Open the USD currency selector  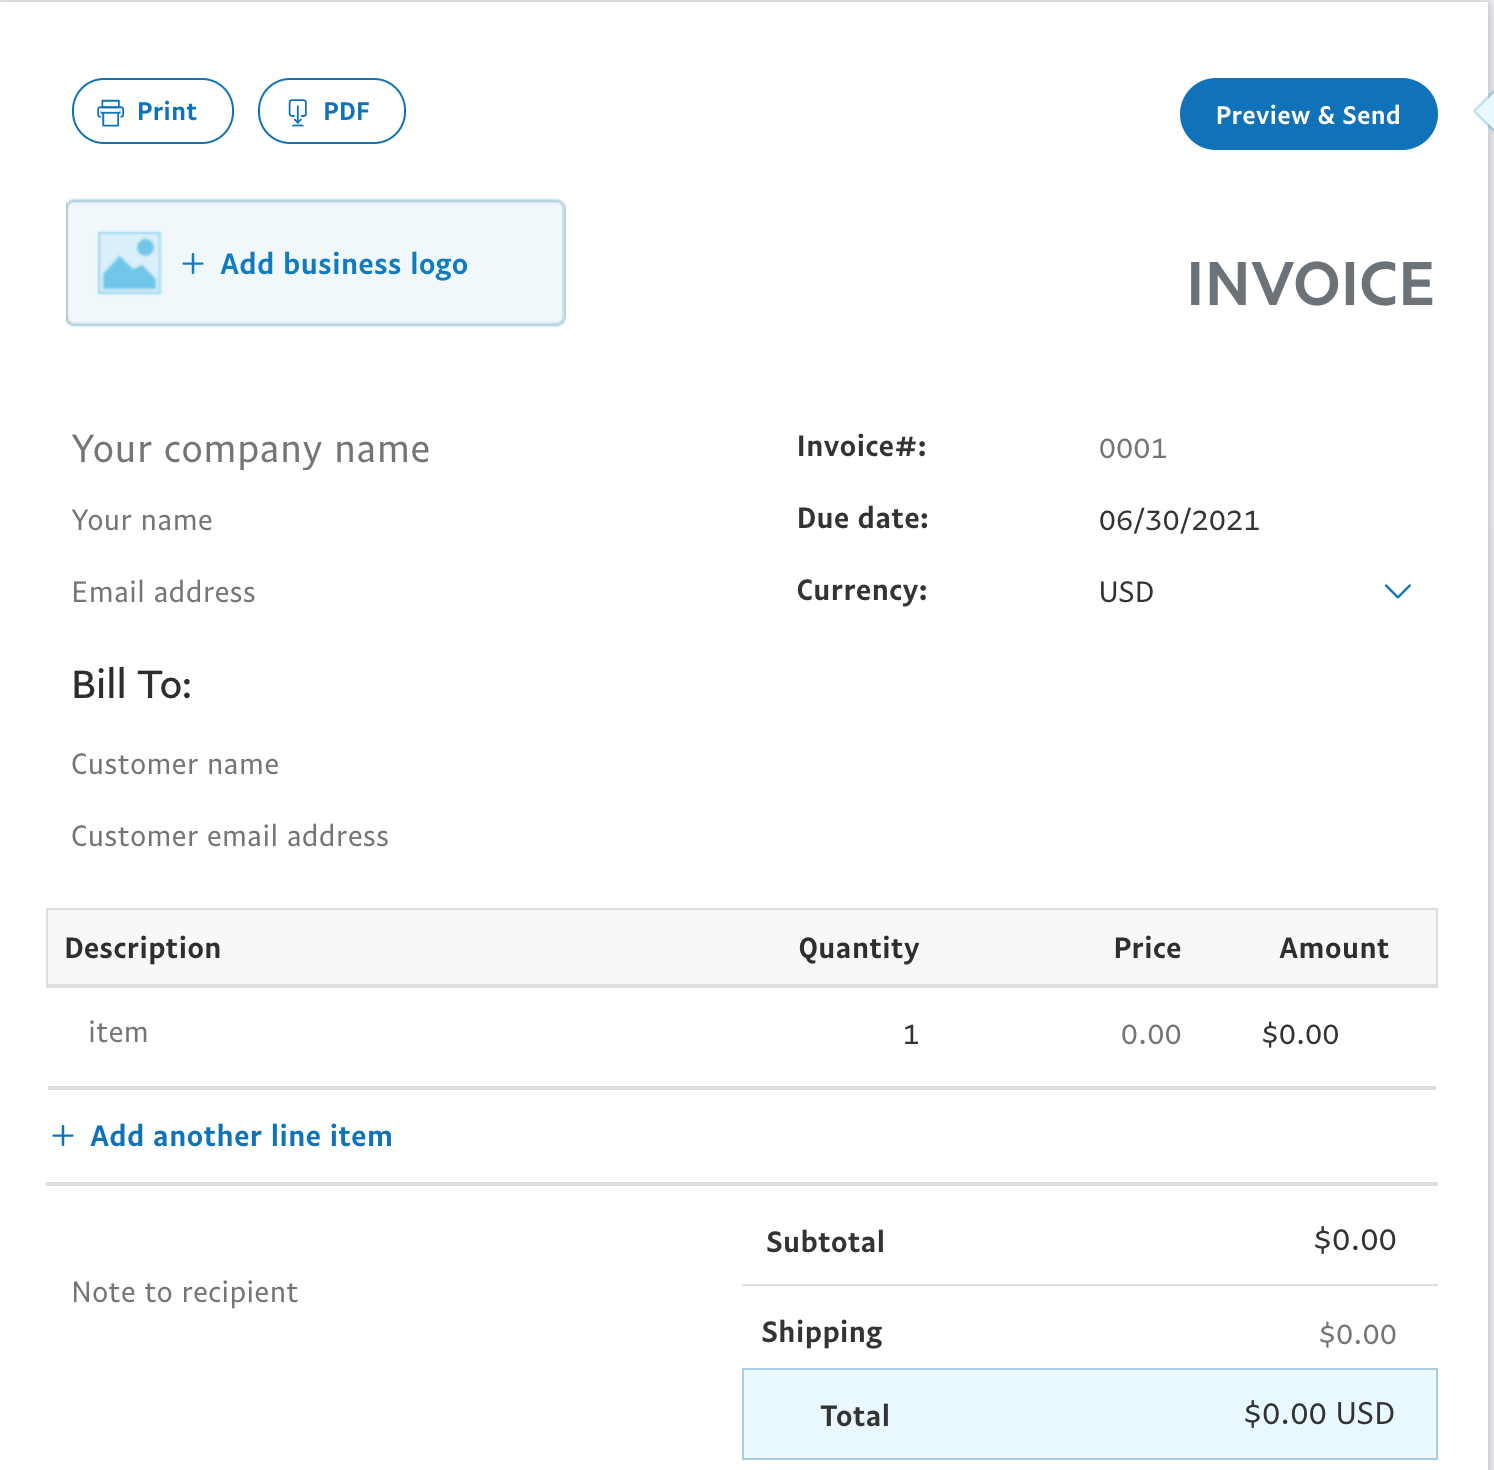point(1126,592)
